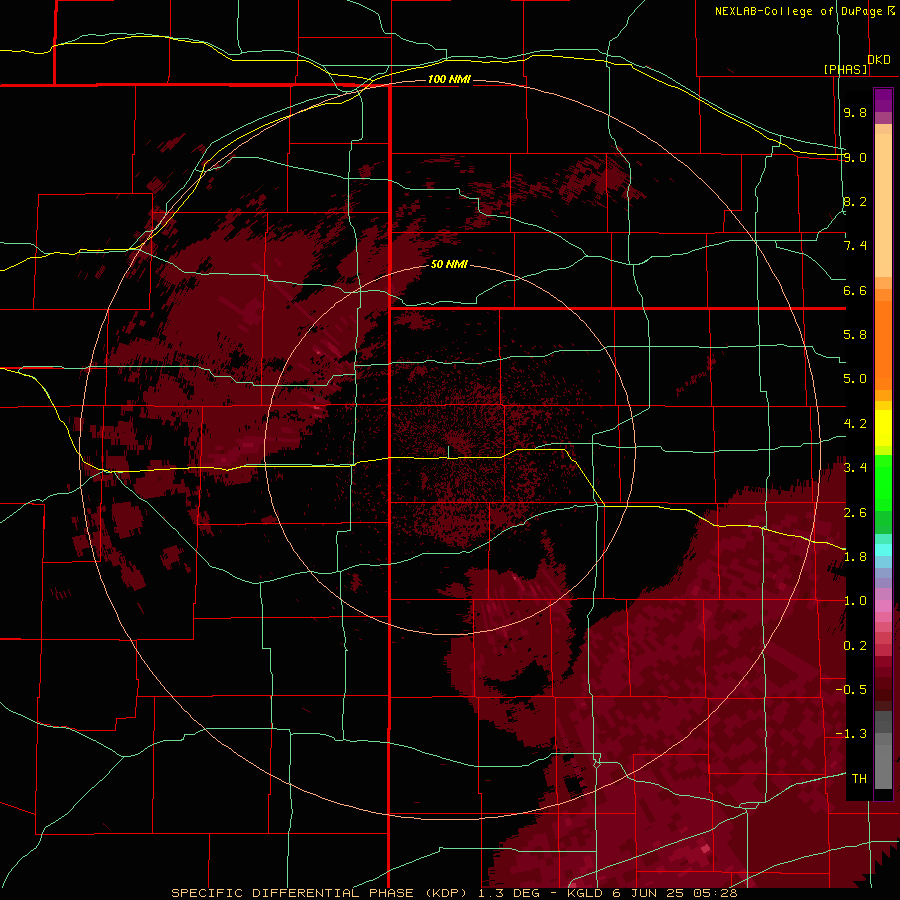Pick the cyan band of the color scale
This screenshot has height=900, width=900.
(883, 550)
